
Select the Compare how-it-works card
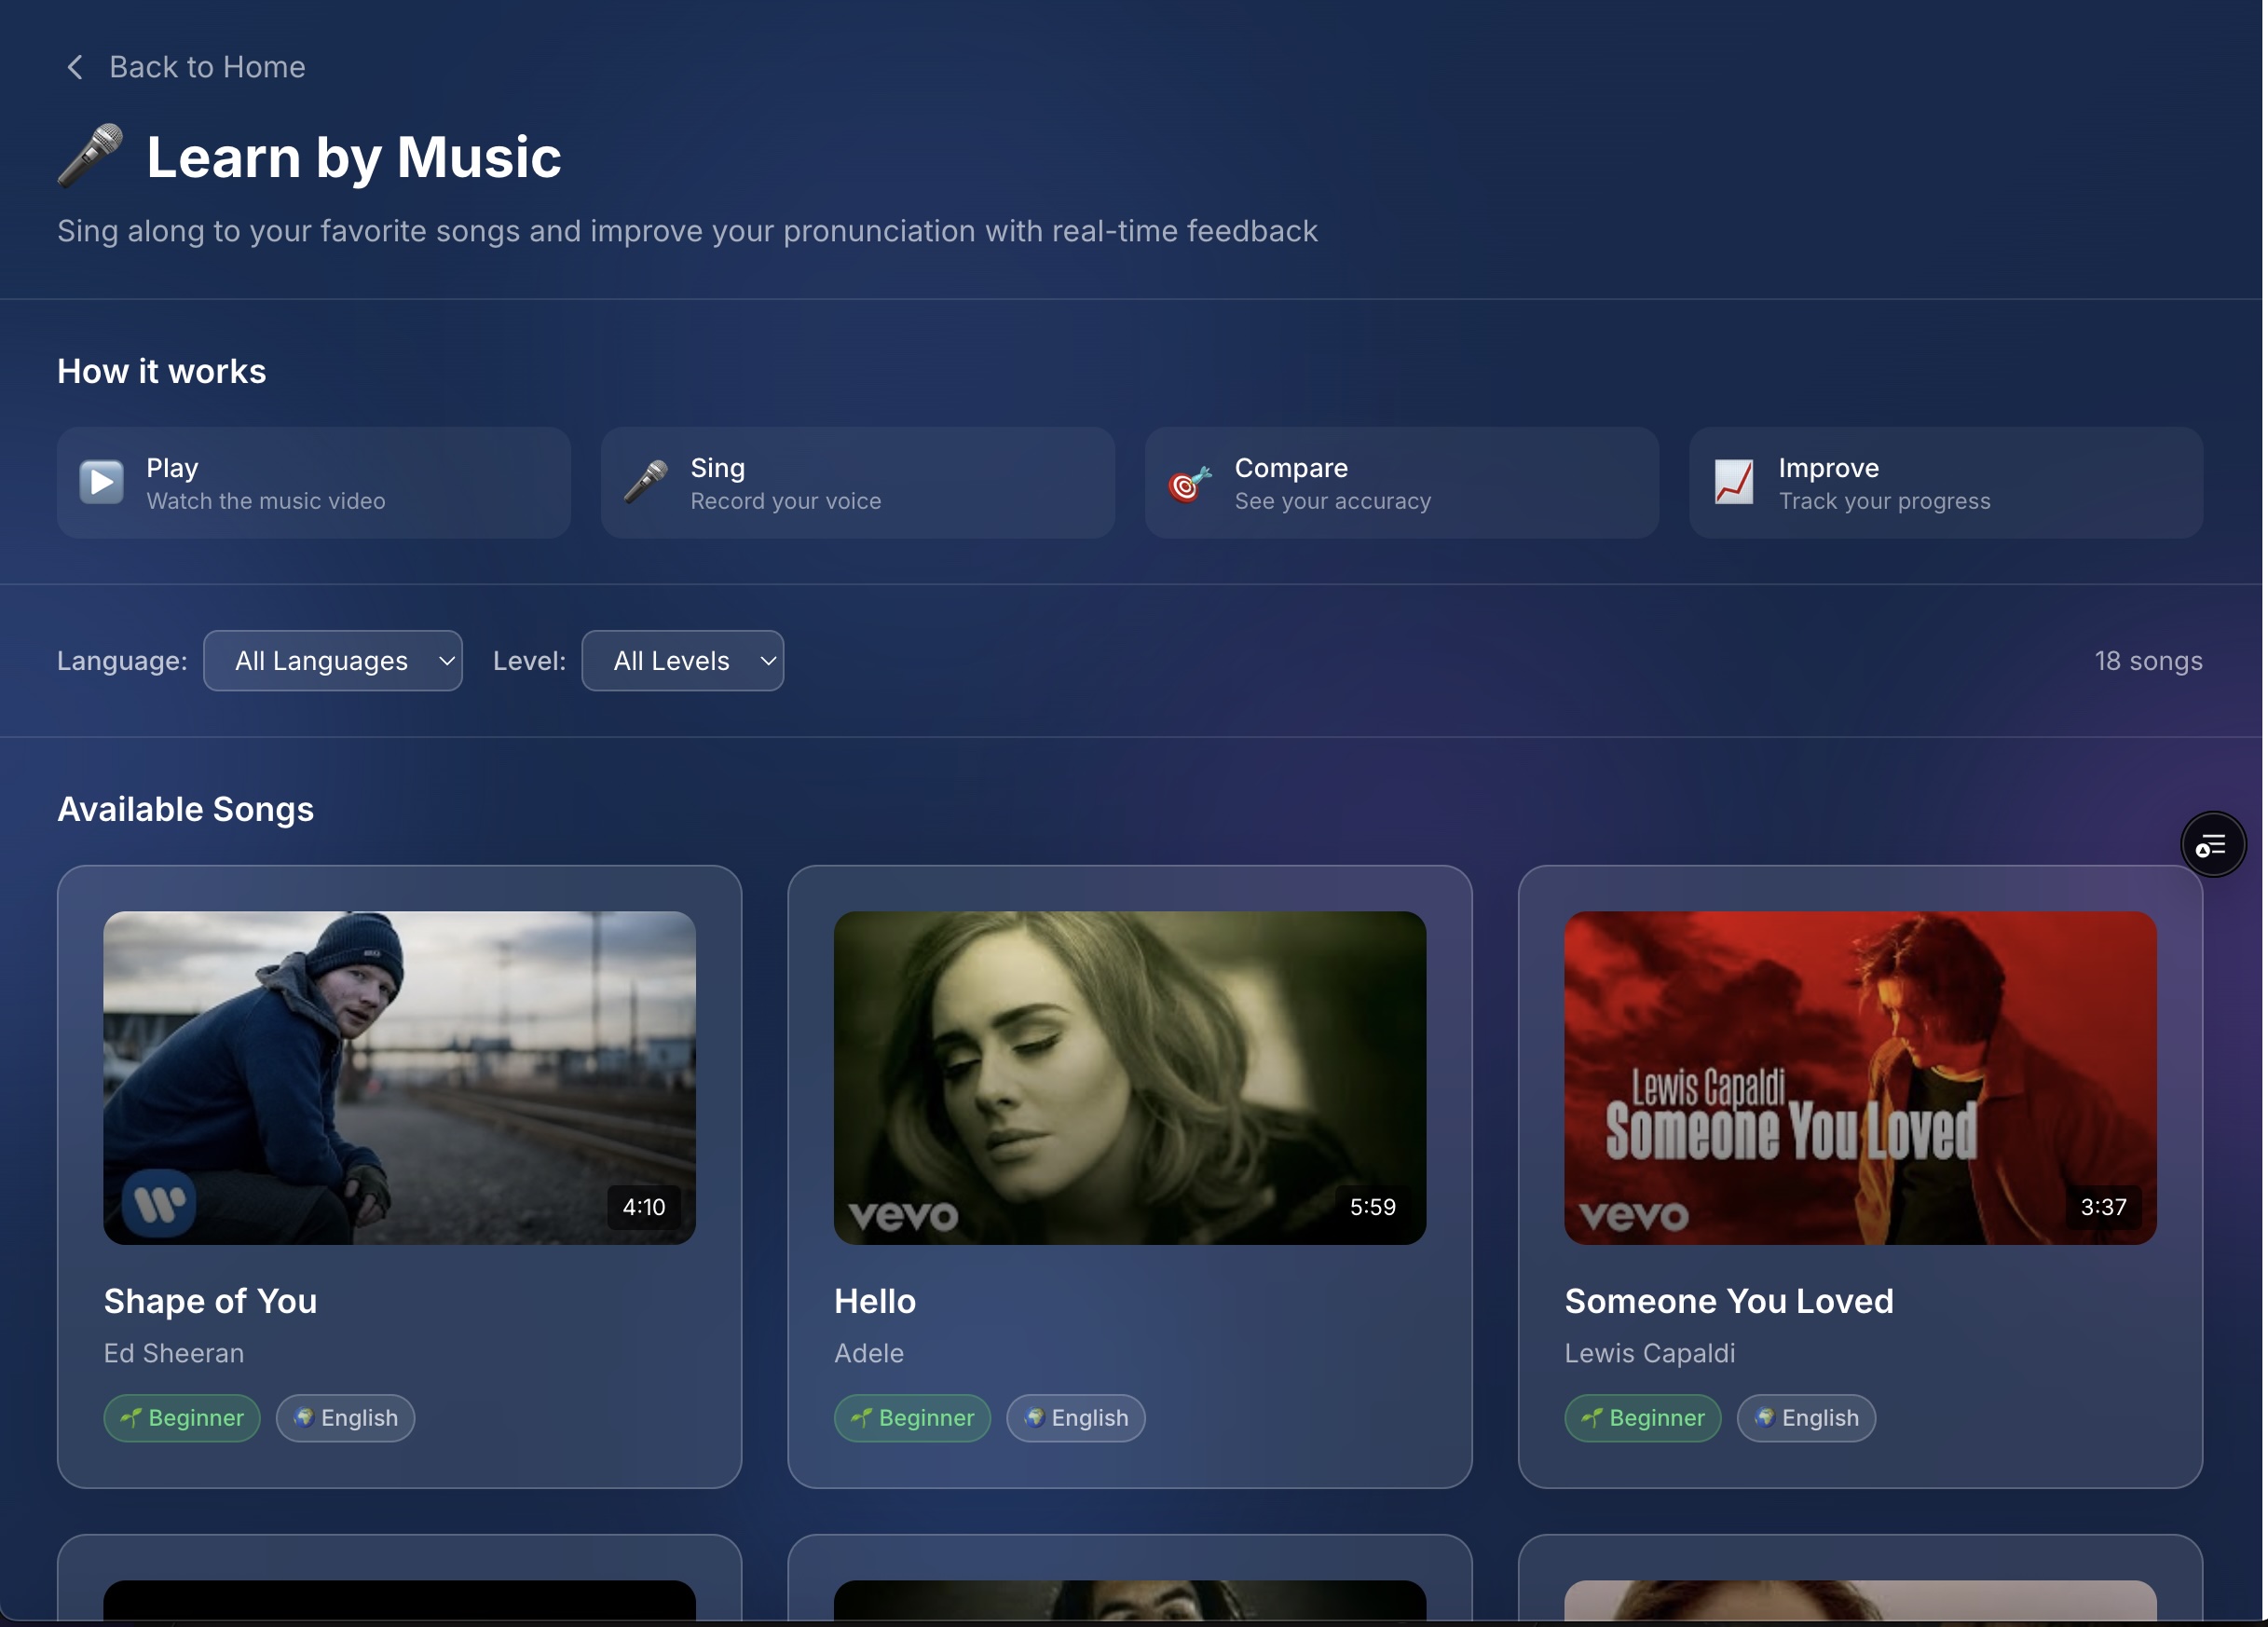click(x=1401, y=483)
